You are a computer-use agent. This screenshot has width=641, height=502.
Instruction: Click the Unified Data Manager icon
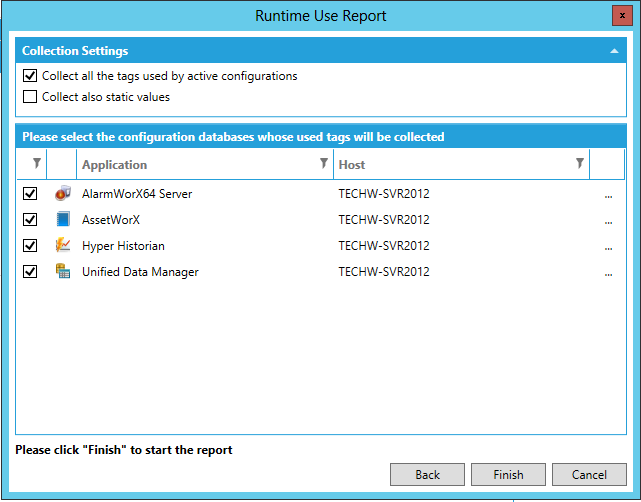tap(62, 272)
